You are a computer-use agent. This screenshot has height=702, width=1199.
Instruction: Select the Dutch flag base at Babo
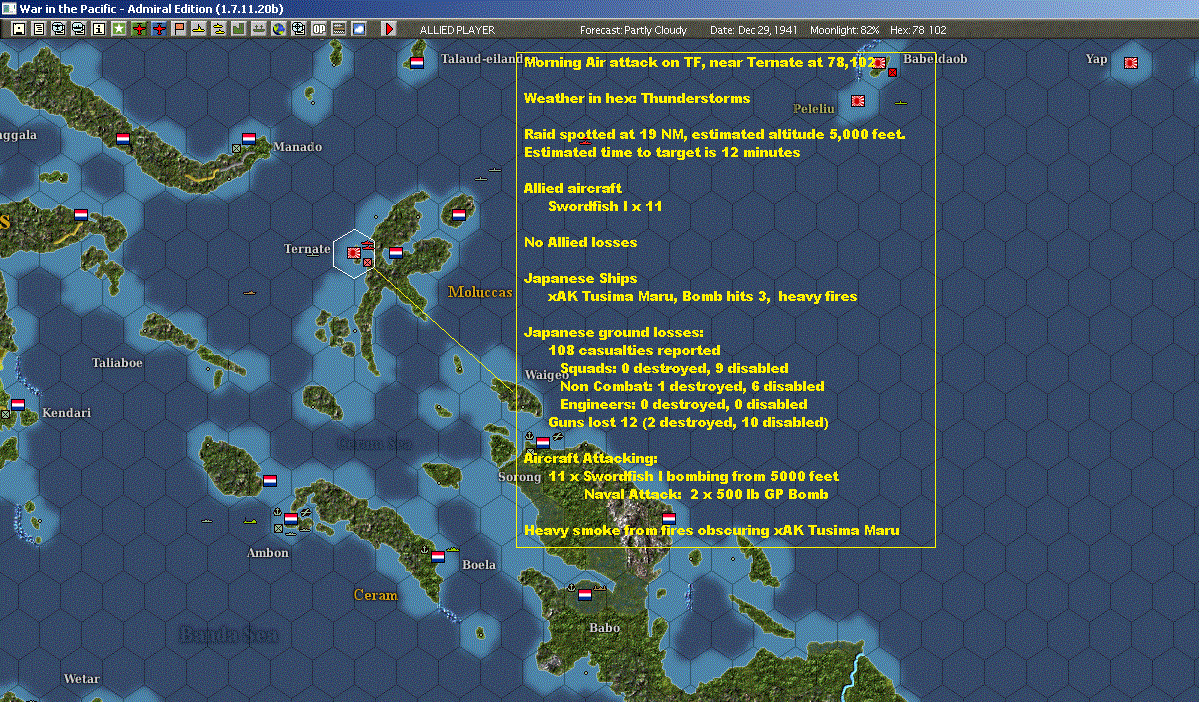point(585,594)
